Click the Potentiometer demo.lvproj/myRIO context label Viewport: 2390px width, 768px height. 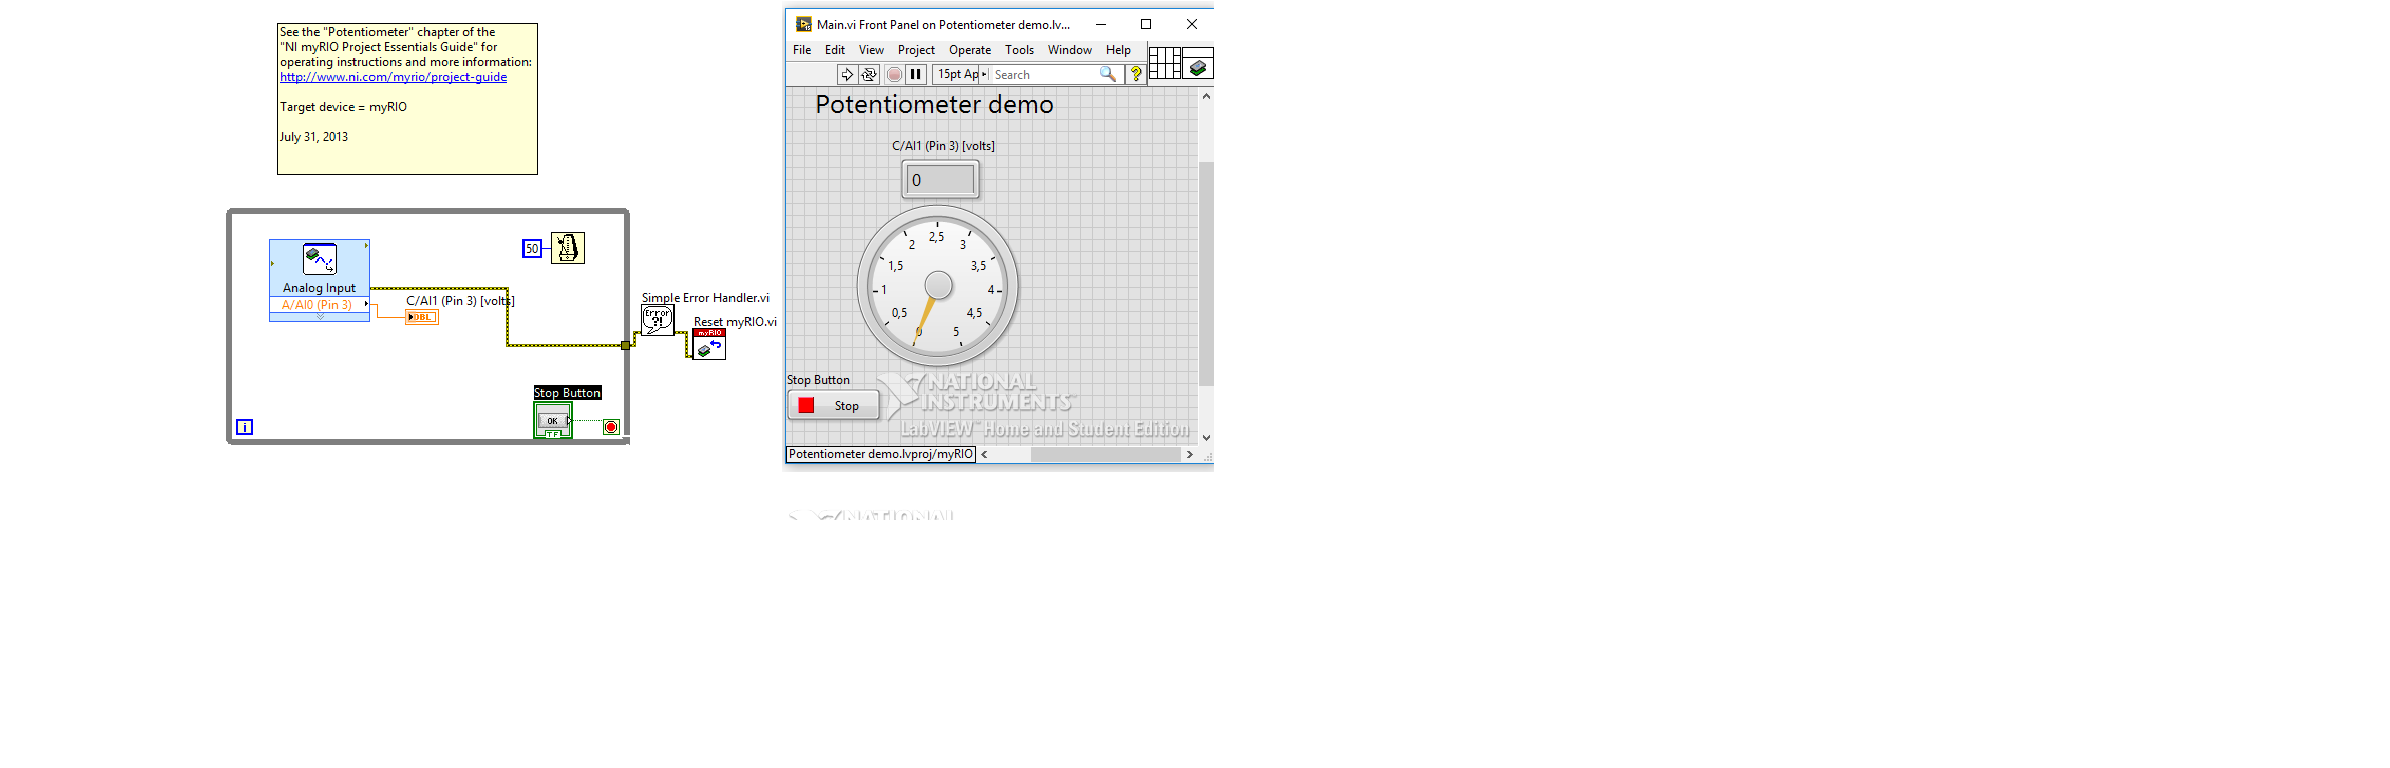pos(881,454)
